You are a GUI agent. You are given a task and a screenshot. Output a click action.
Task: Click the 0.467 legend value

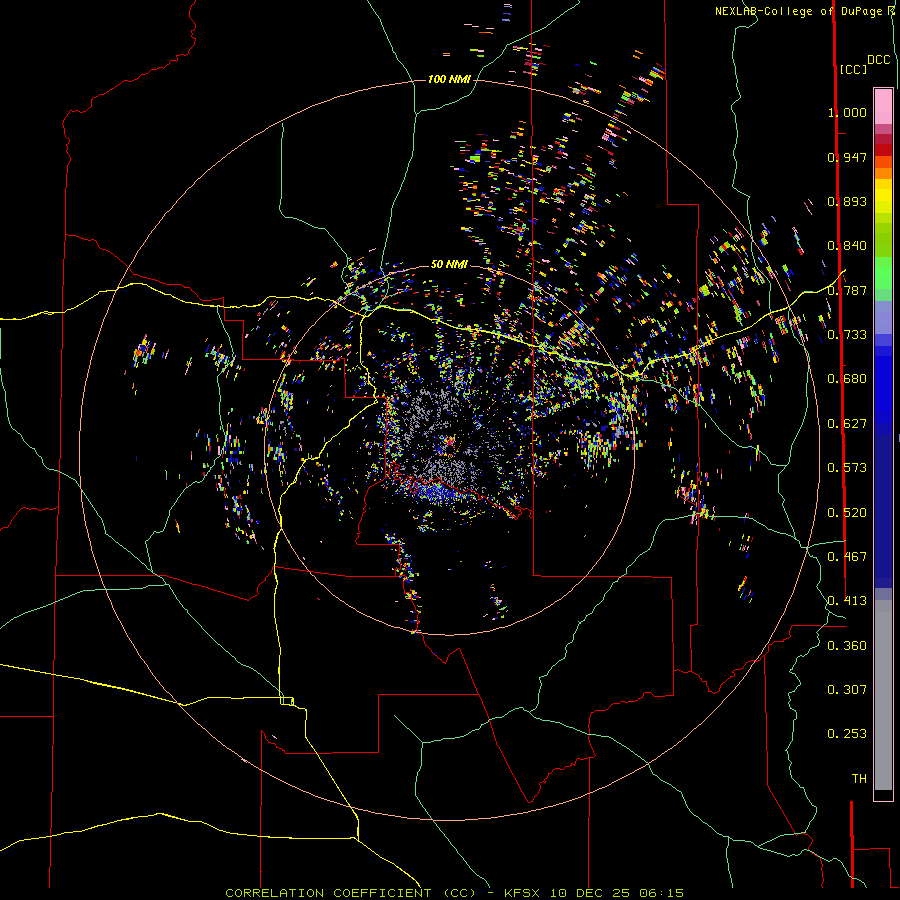coord(847,556)
